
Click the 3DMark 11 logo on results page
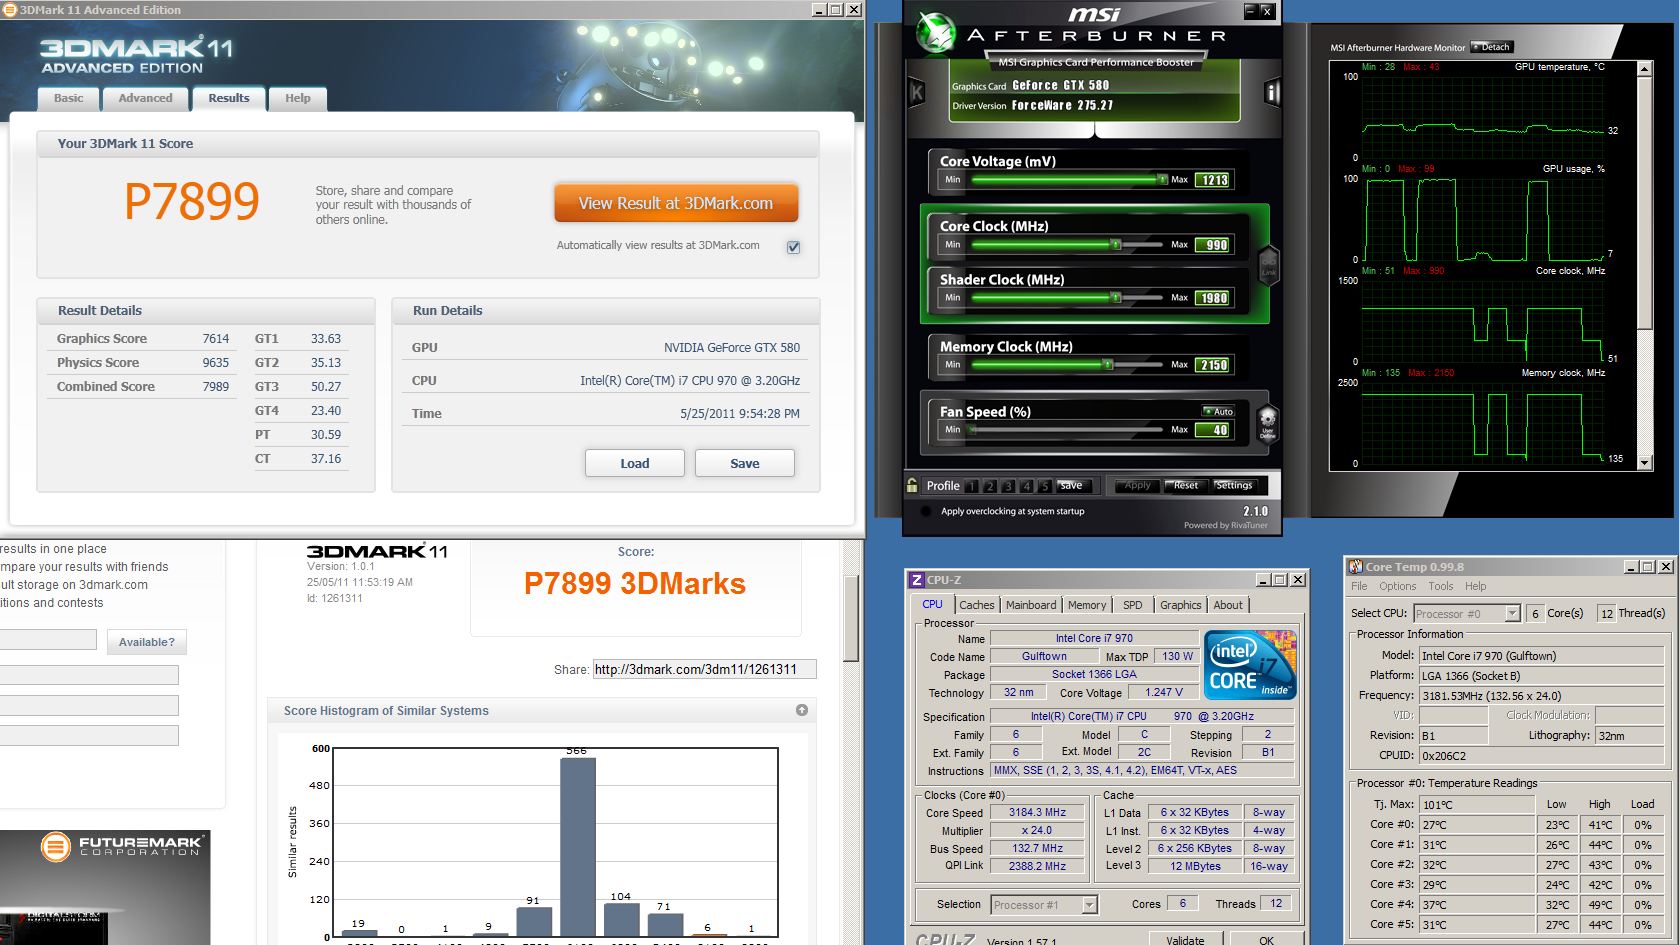click(377, 551)
